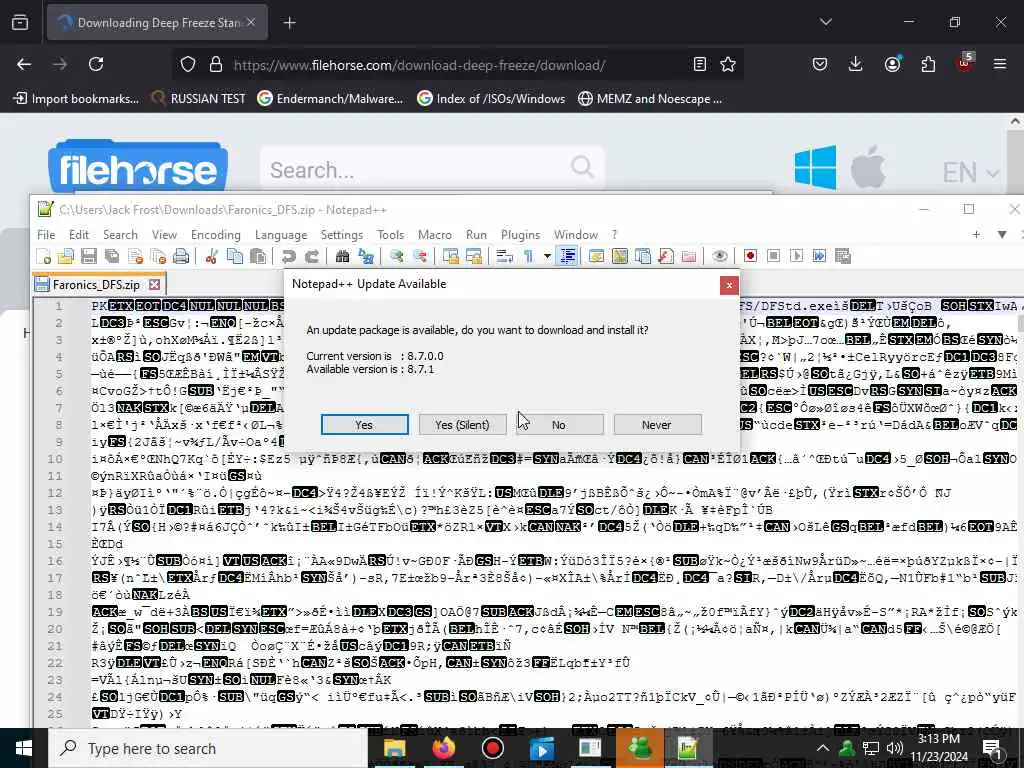Open the File menu in Notepad++
Viewport: 1024px width, 768px height.
point(46,234)
